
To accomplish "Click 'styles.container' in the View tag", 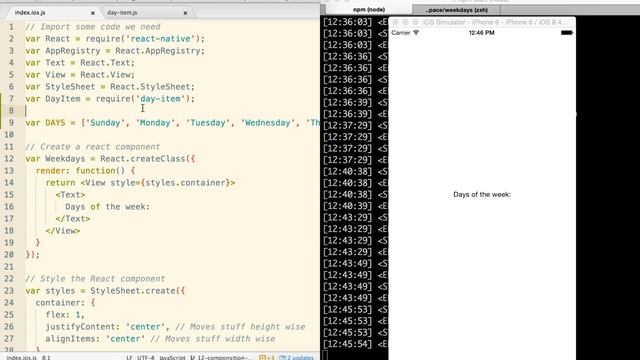I will click(185, 183).
